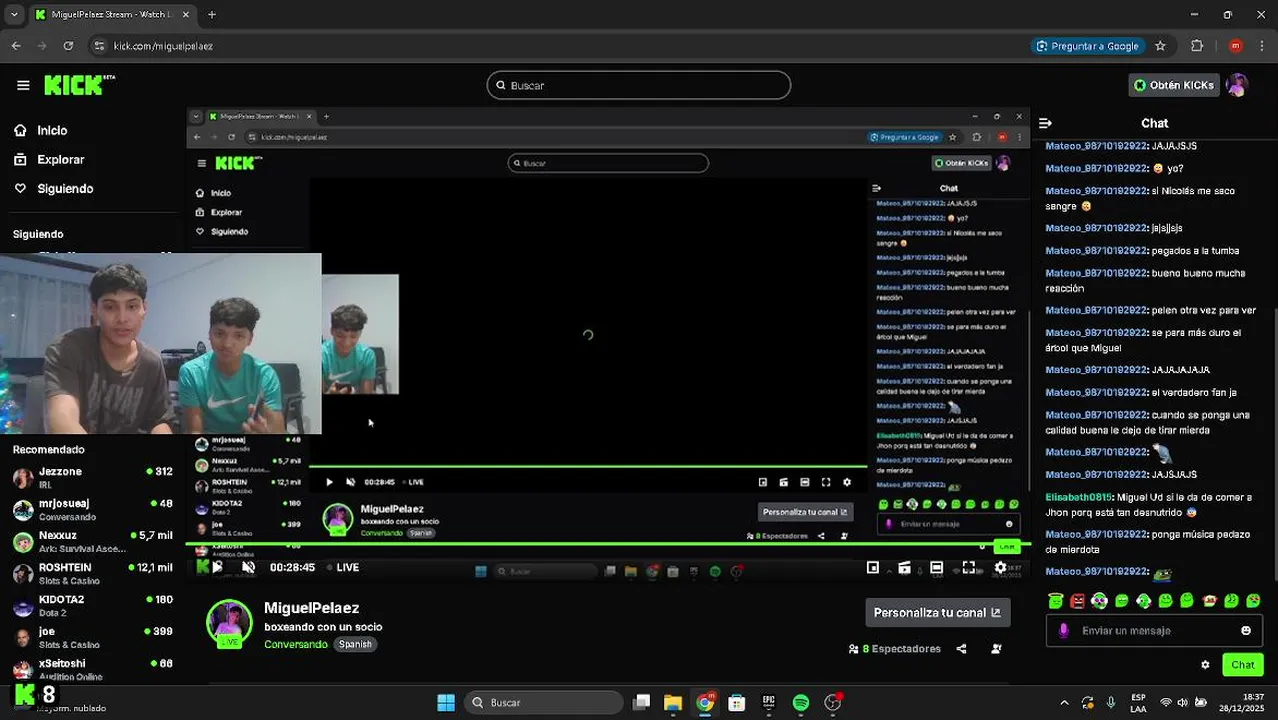This screenshot has height=720, width=1278.
Task: Open Epic Games Launcher from the taskbar
Action: point(769,702)
